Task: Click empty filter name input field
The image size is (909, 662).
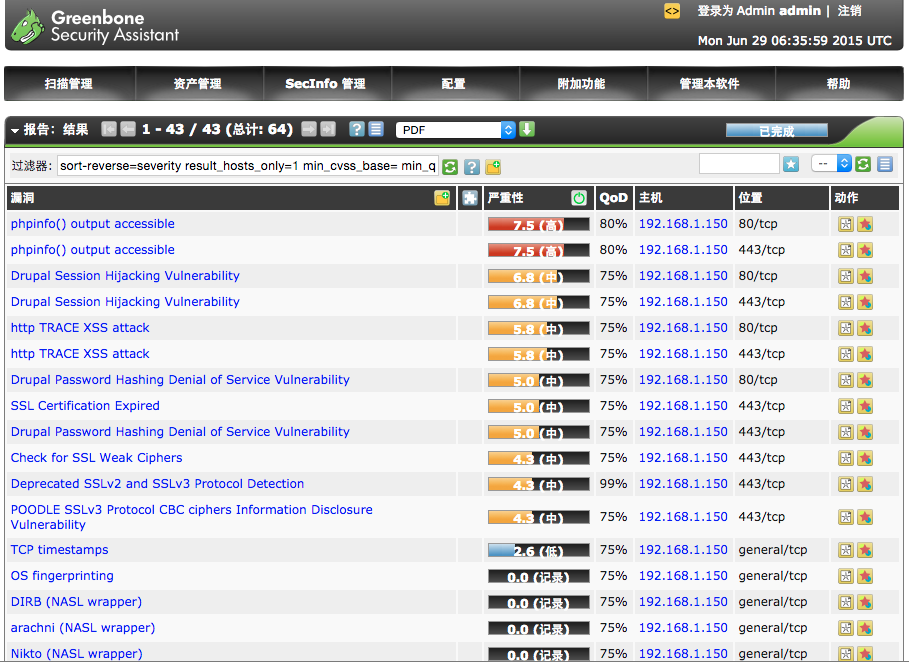Action: tap(739, 164)
